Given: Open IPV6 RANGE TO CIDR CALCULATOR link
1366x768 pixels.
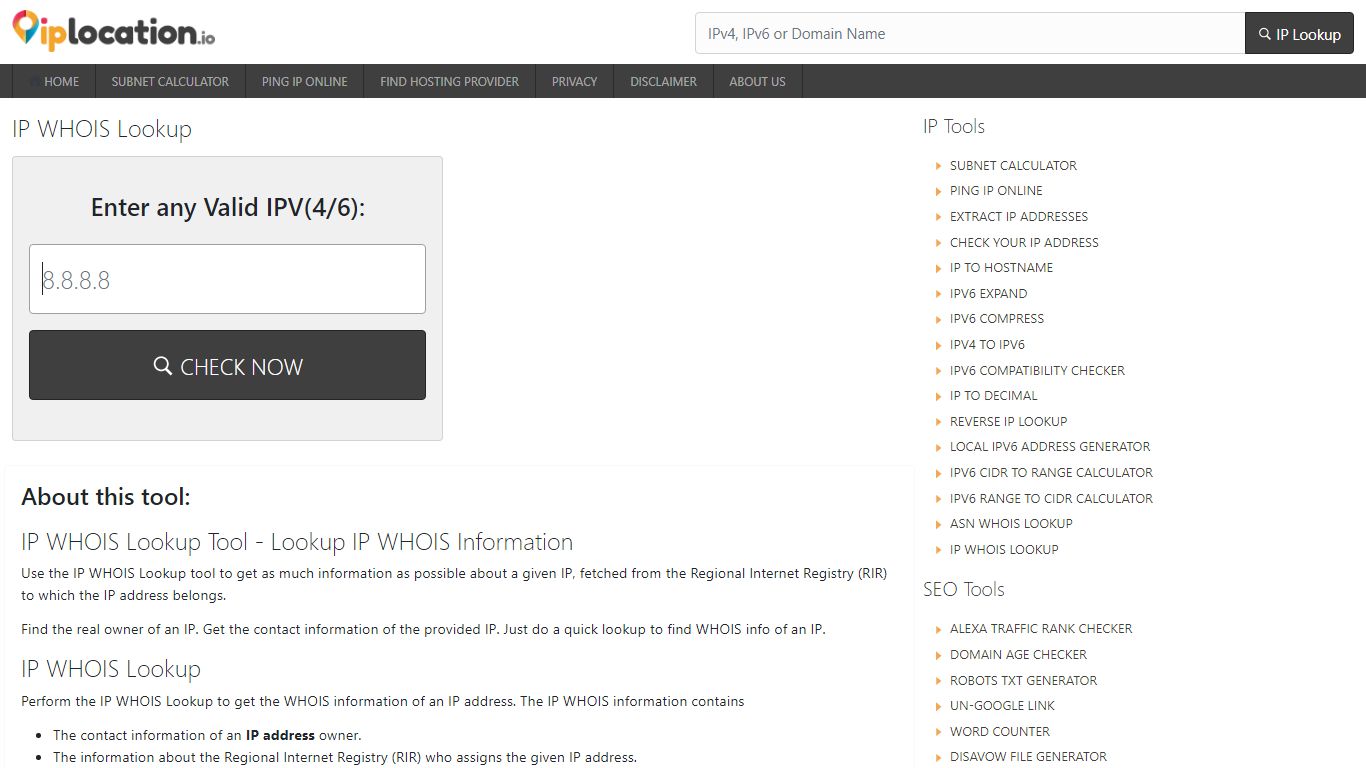Looking at the screenshot, I should (1051, 499).
